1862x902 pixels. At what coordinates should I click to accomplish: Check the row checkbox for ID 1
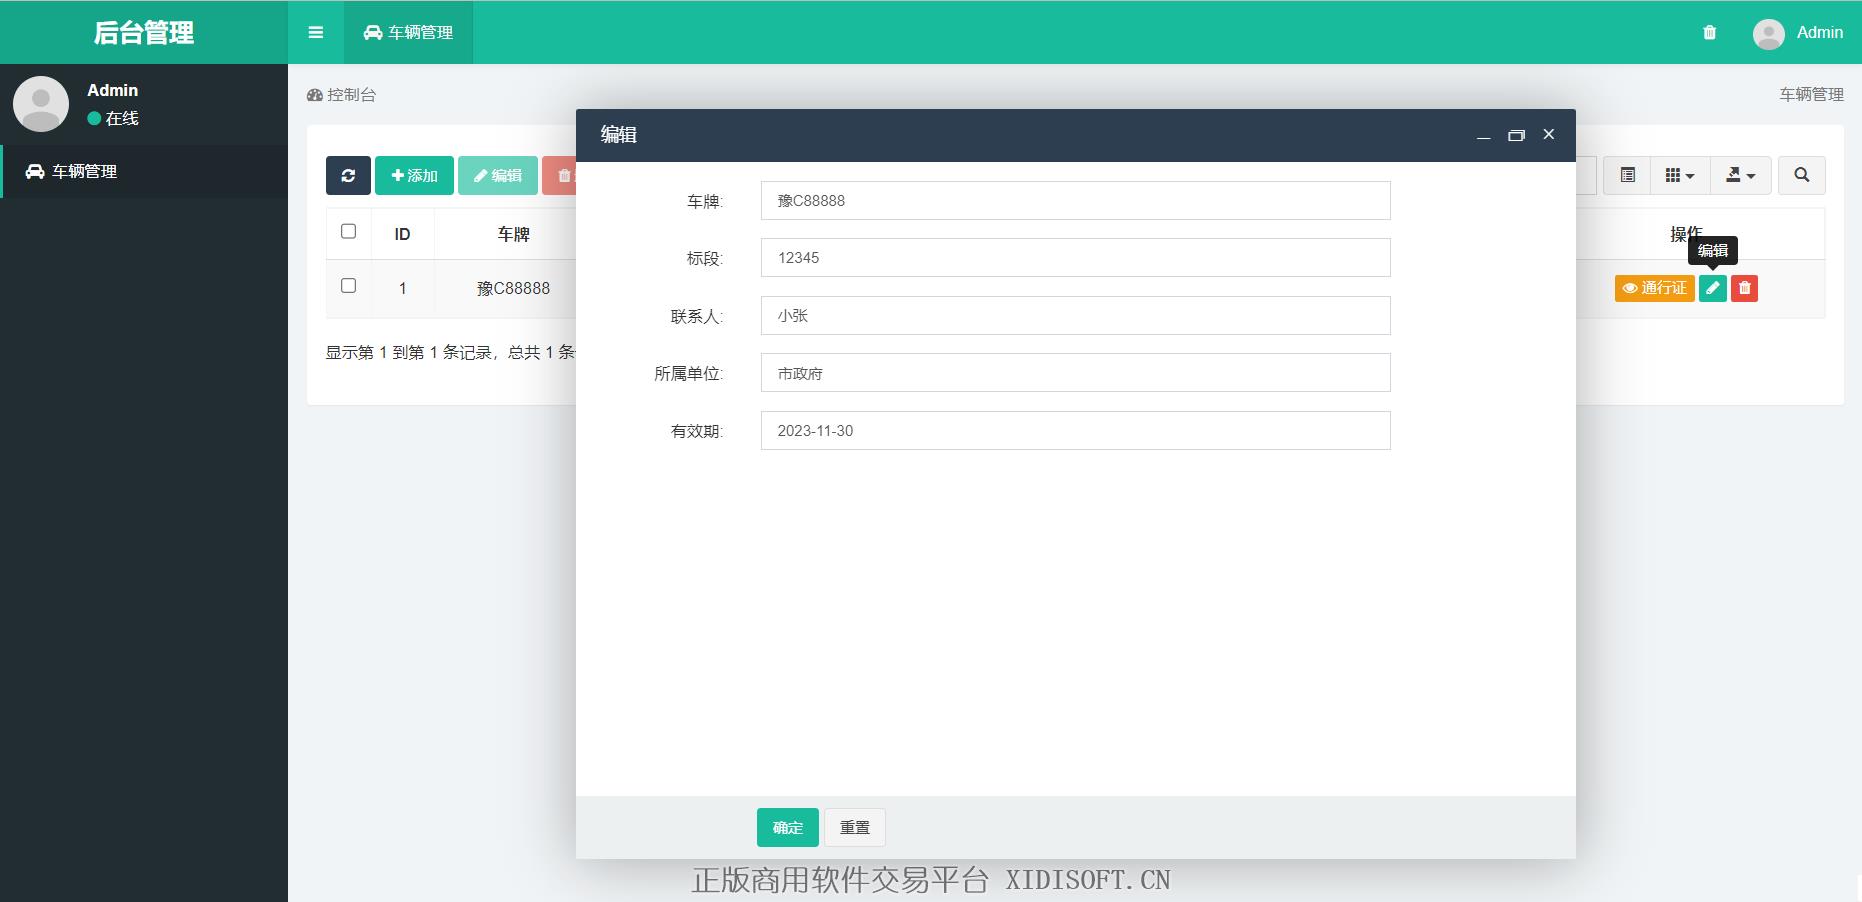click(x=348, y=286)
